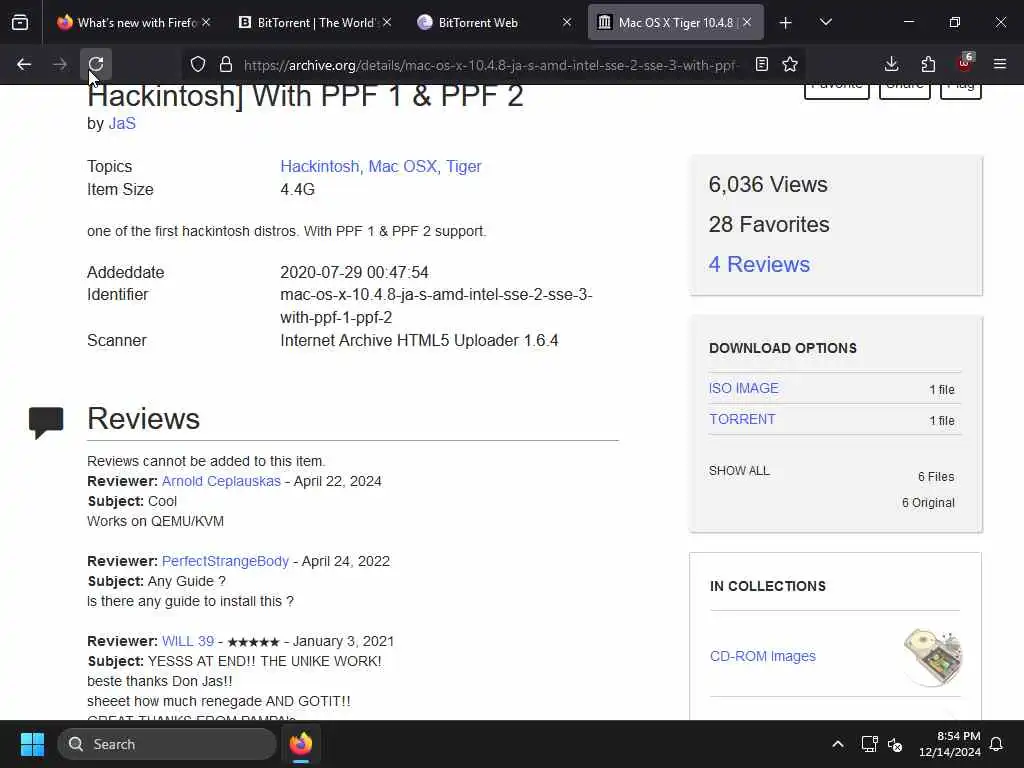
Task: Open the Windows Start menu
Action: (32, 744)
